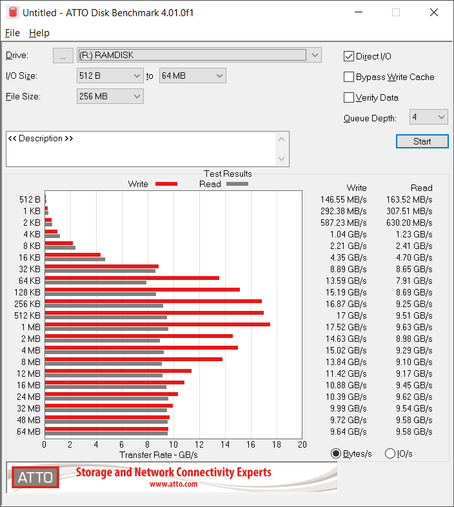Click the 16.87 GB/s write value
Viewport: 454px width, 507px height.
(x=346, y=304)
